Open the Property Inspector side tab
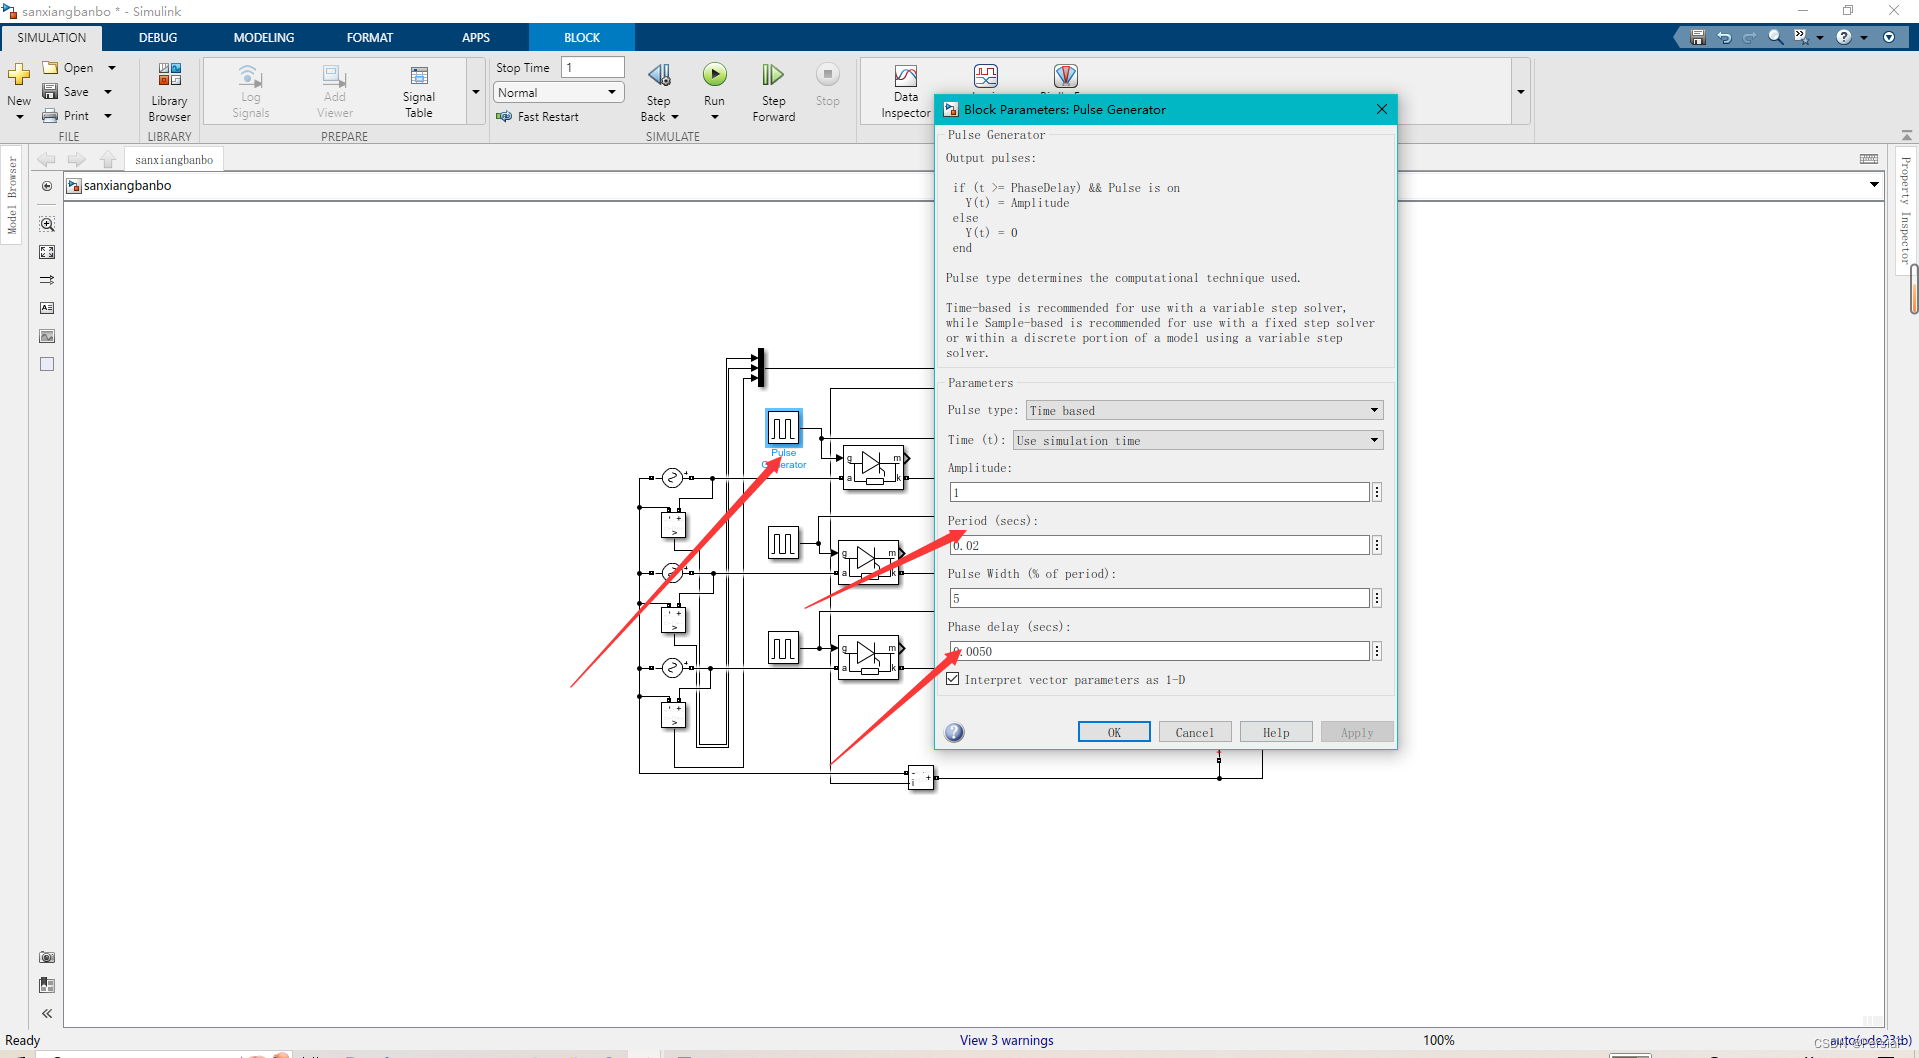The image size is (1919, 1058). coord(1905,210)
